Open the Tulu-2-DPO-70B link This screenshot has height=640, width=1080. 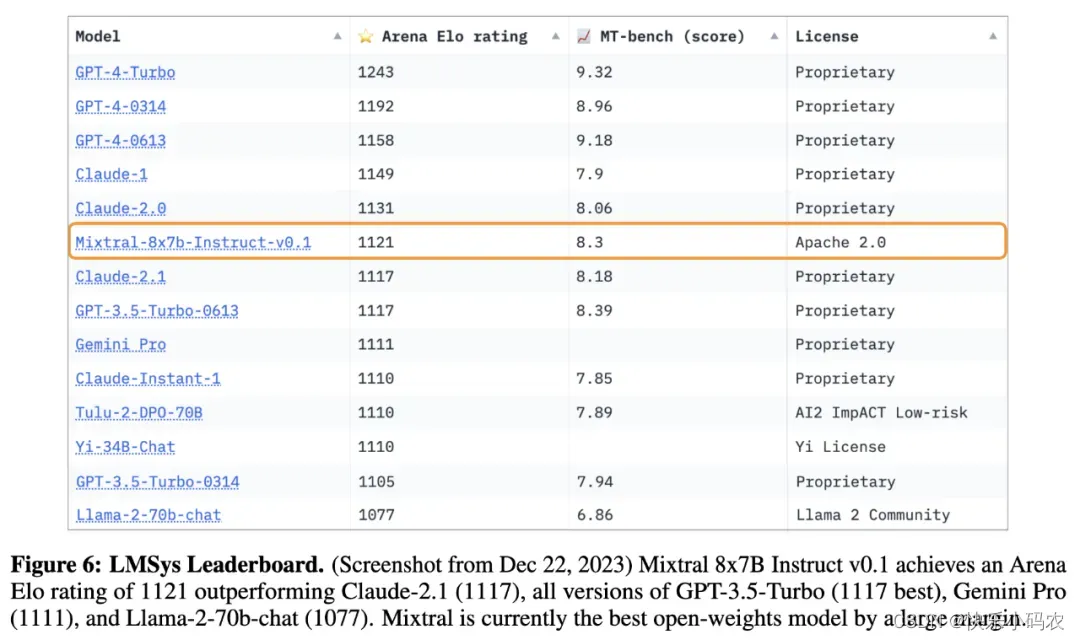139,413
